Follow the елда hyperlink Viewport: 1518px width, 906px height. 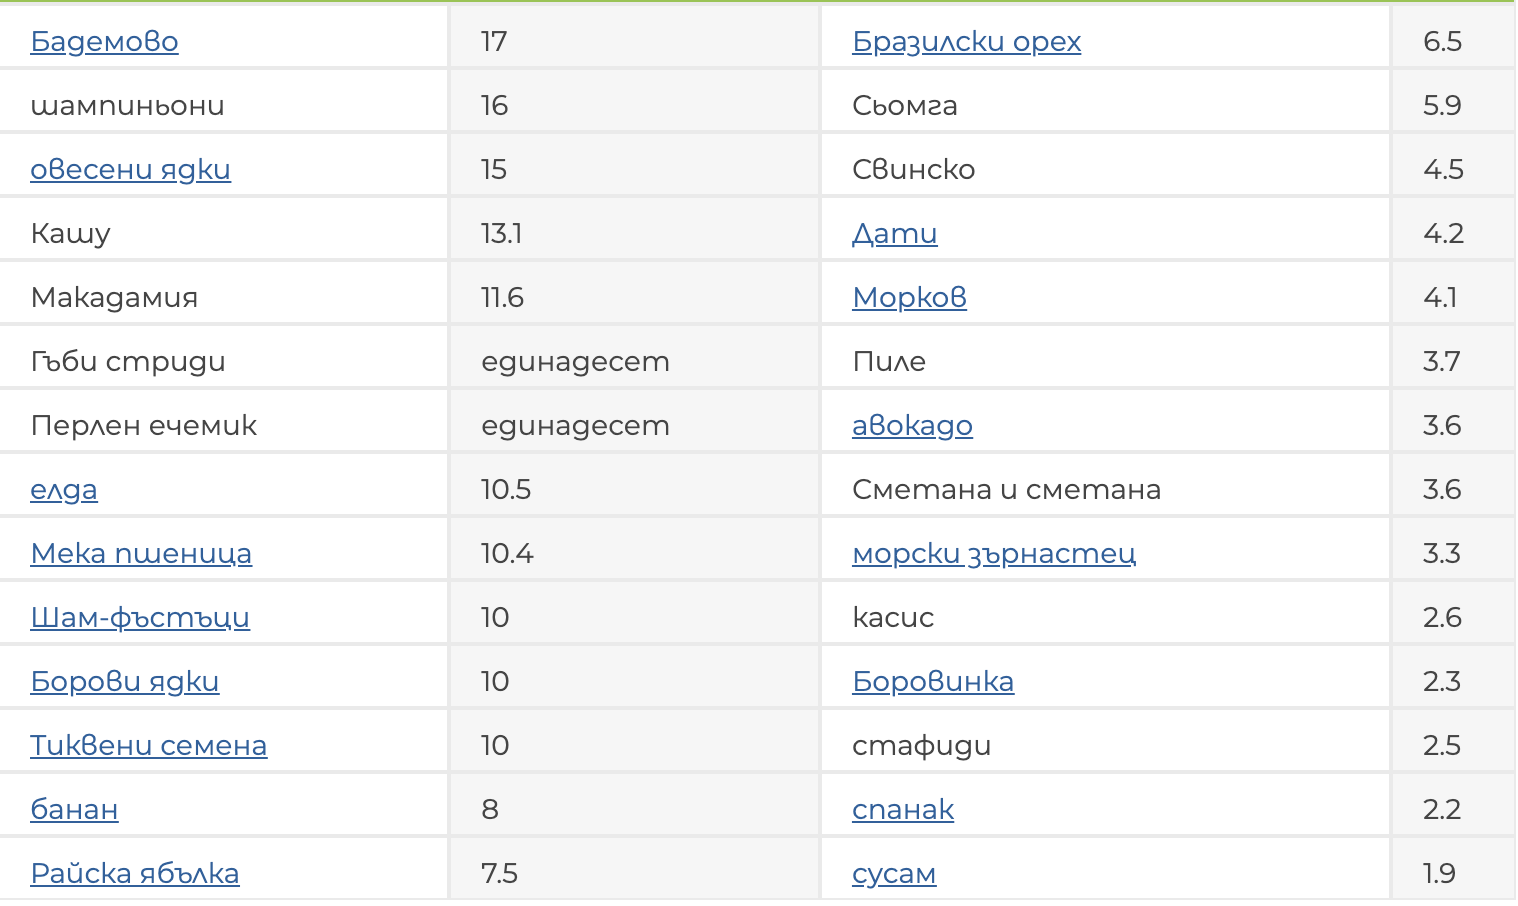[64, 489]
